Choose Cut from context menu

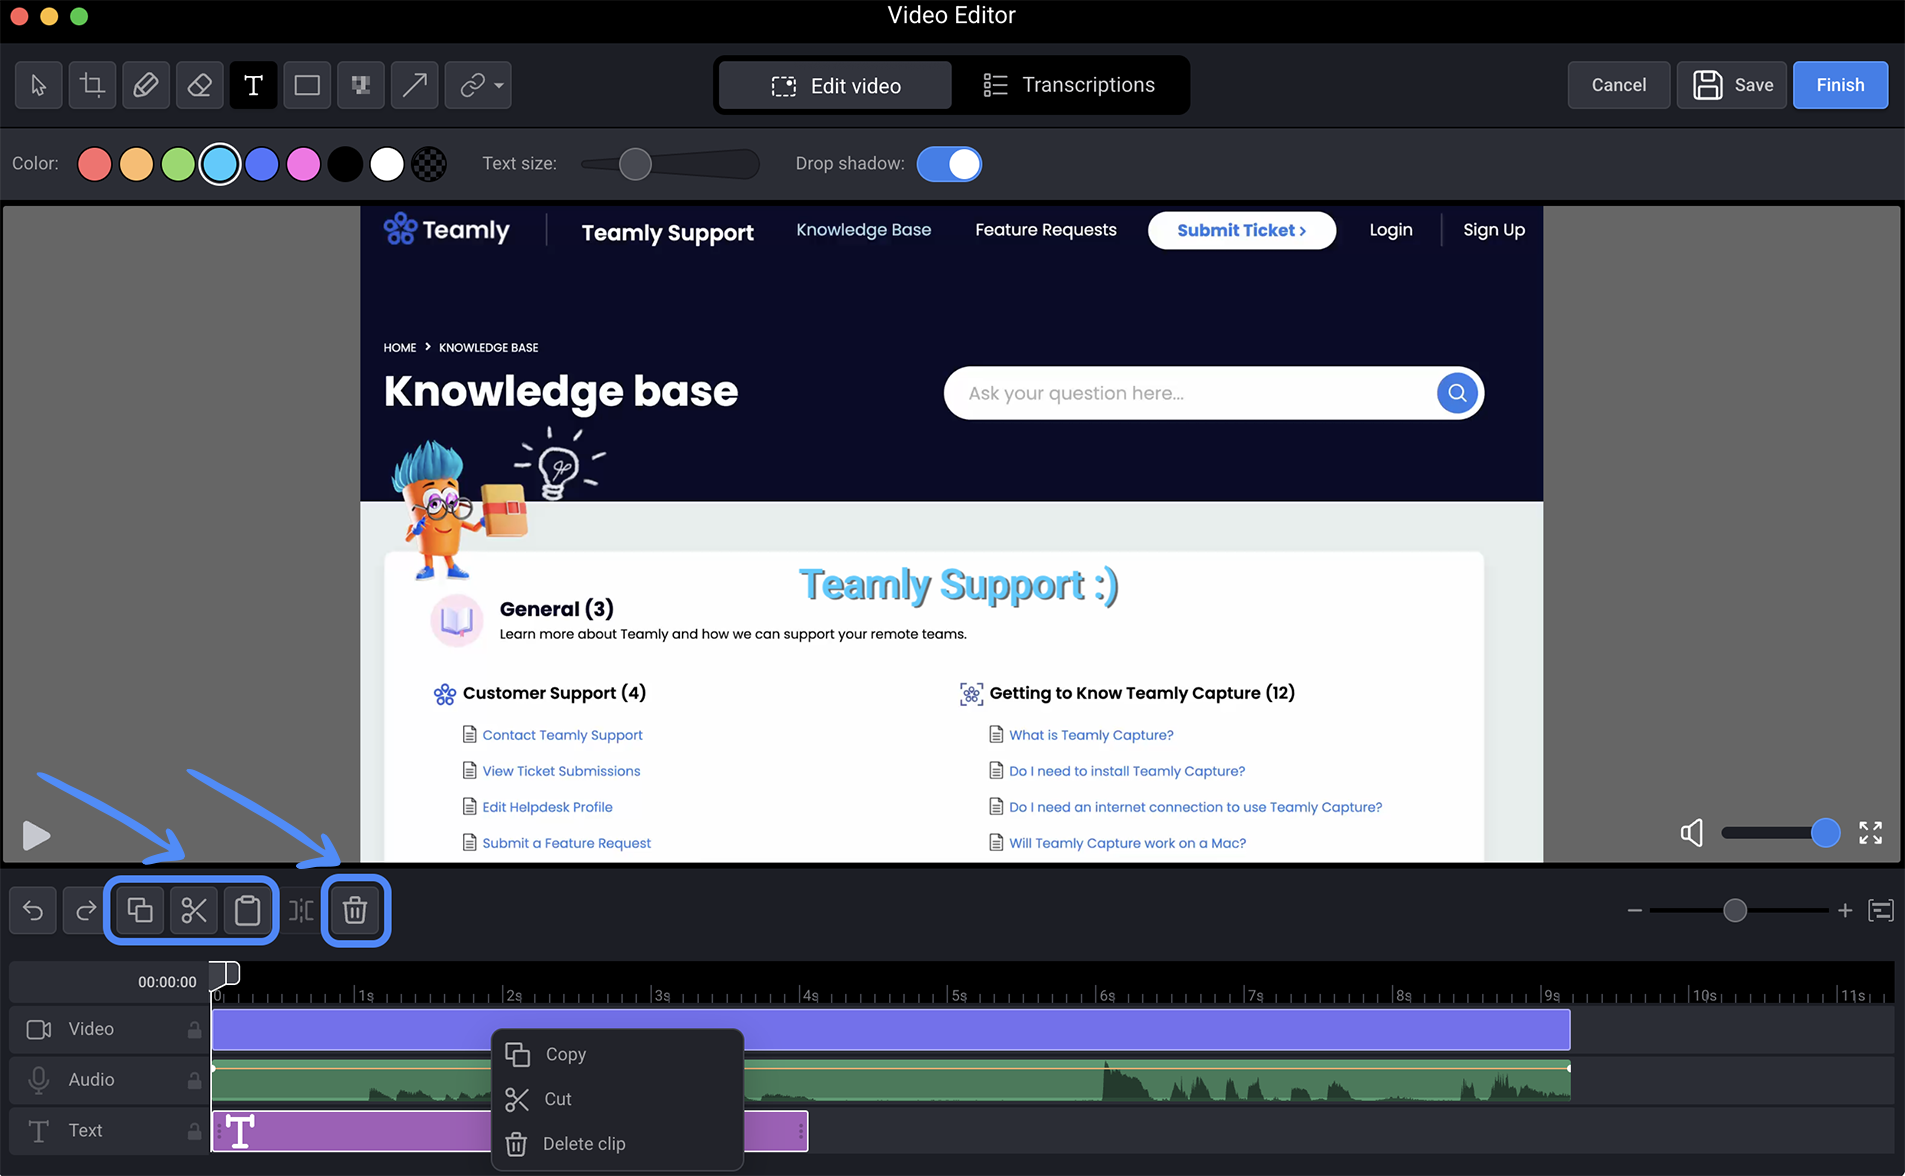[x=617, y=1099]
